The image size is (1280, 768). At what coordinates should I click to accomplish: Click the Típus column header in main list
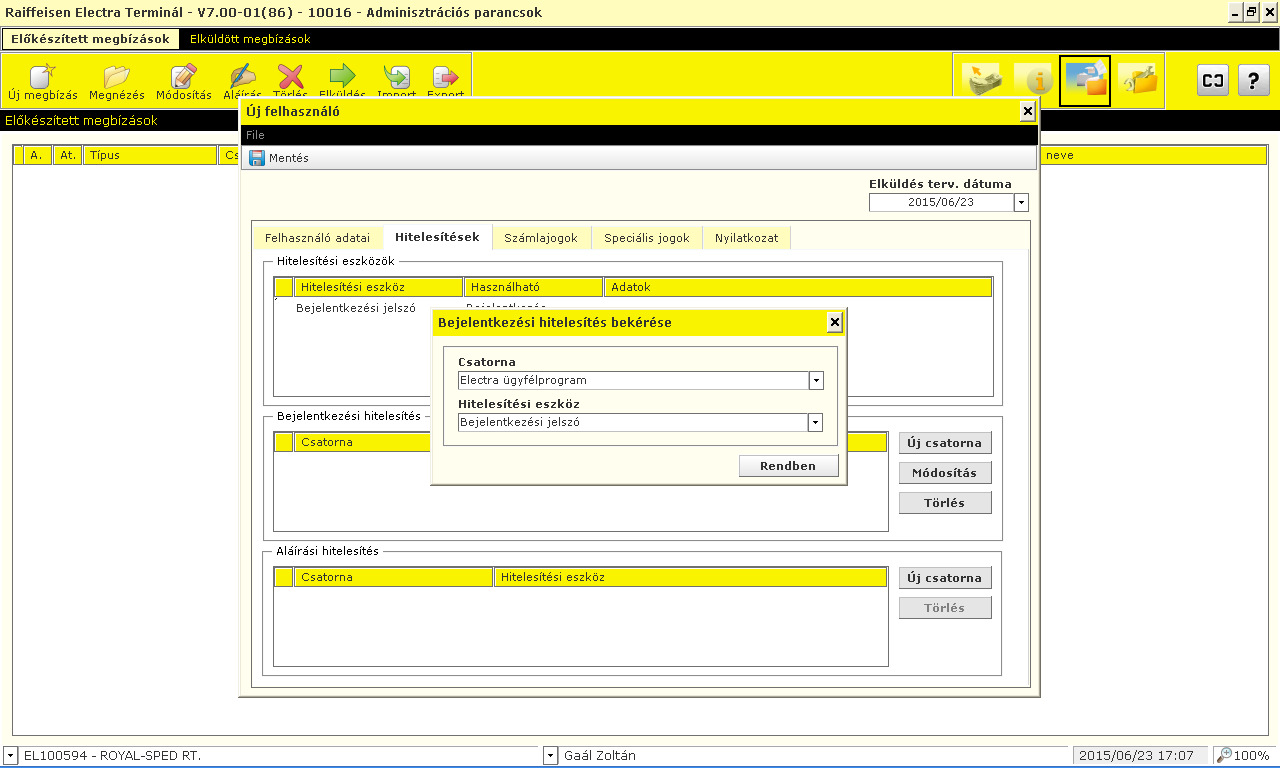(x=150, y=155)
